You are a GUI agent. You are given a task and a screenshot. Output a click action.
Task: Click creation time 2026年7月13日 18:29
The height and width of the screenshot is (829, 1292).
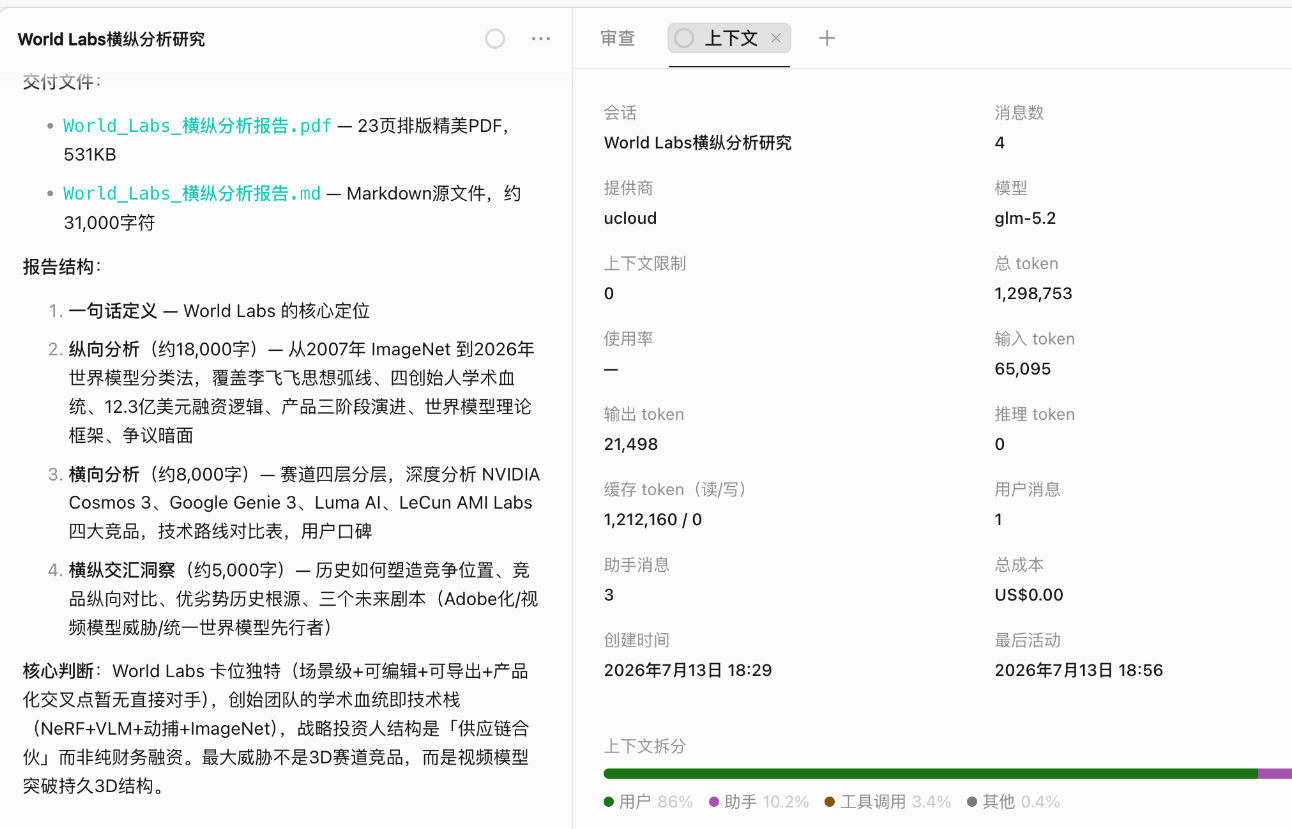pyautogui.click(x=688, y=670)
